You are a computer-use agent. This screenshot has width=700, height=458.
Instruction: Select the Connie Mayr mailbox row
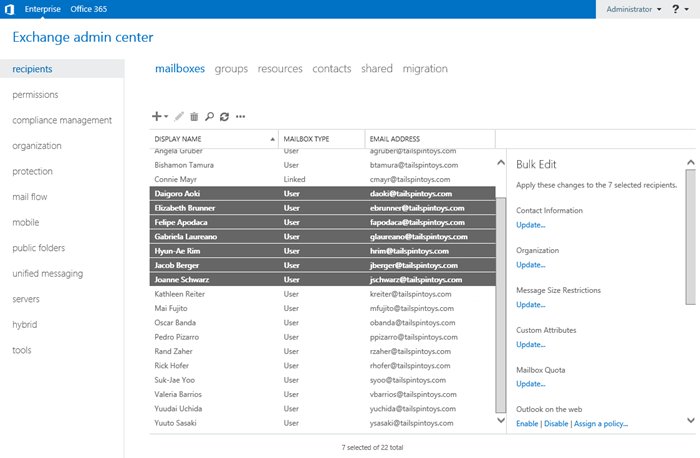[322, 179]
